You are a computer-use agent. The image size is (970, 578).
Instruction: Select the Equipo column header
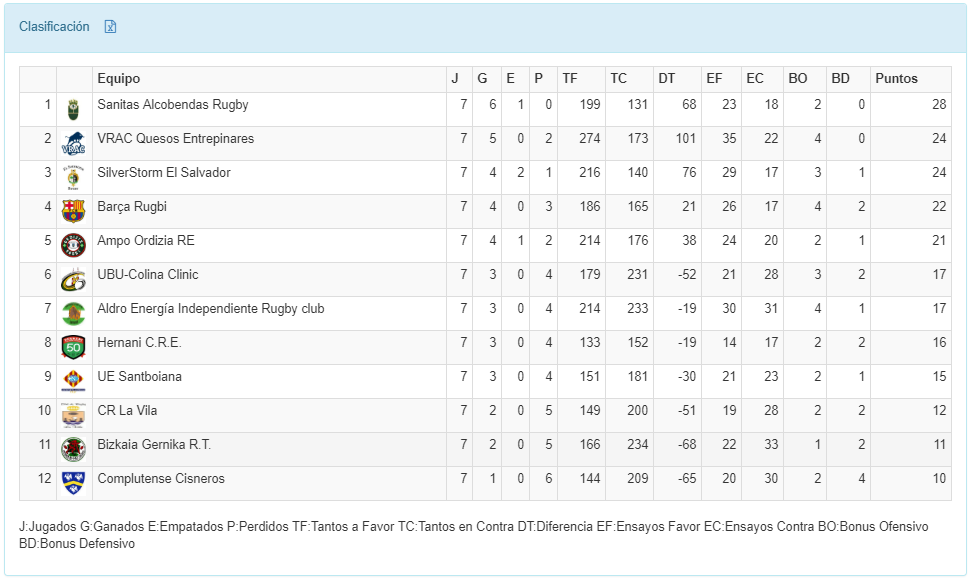pos(119,79)
